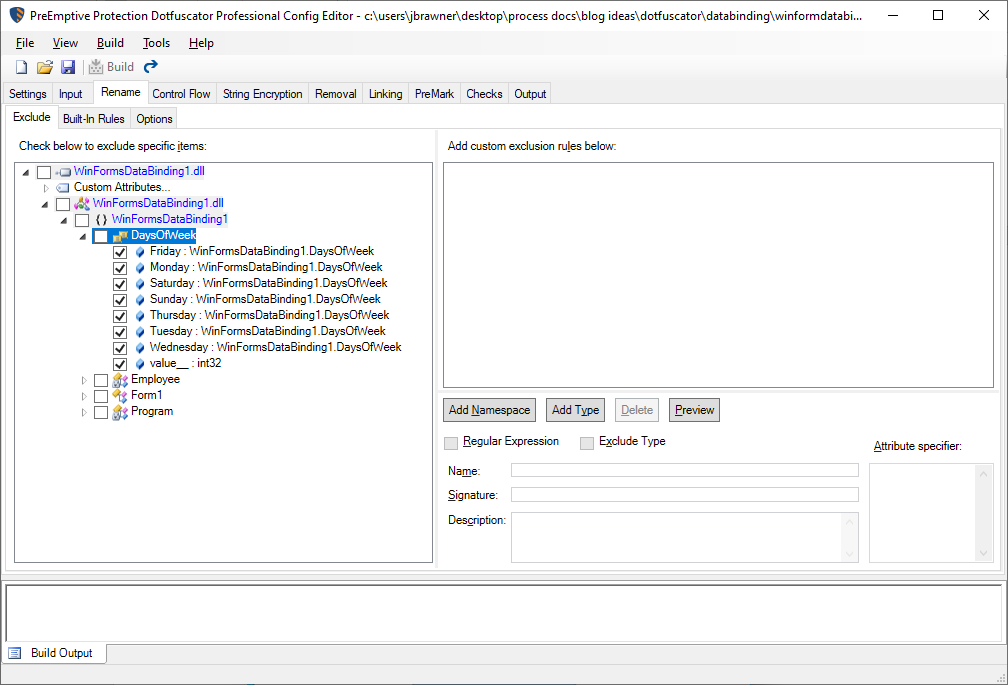
Task: Click the Preview button
Action: click(x=694, y=410)
